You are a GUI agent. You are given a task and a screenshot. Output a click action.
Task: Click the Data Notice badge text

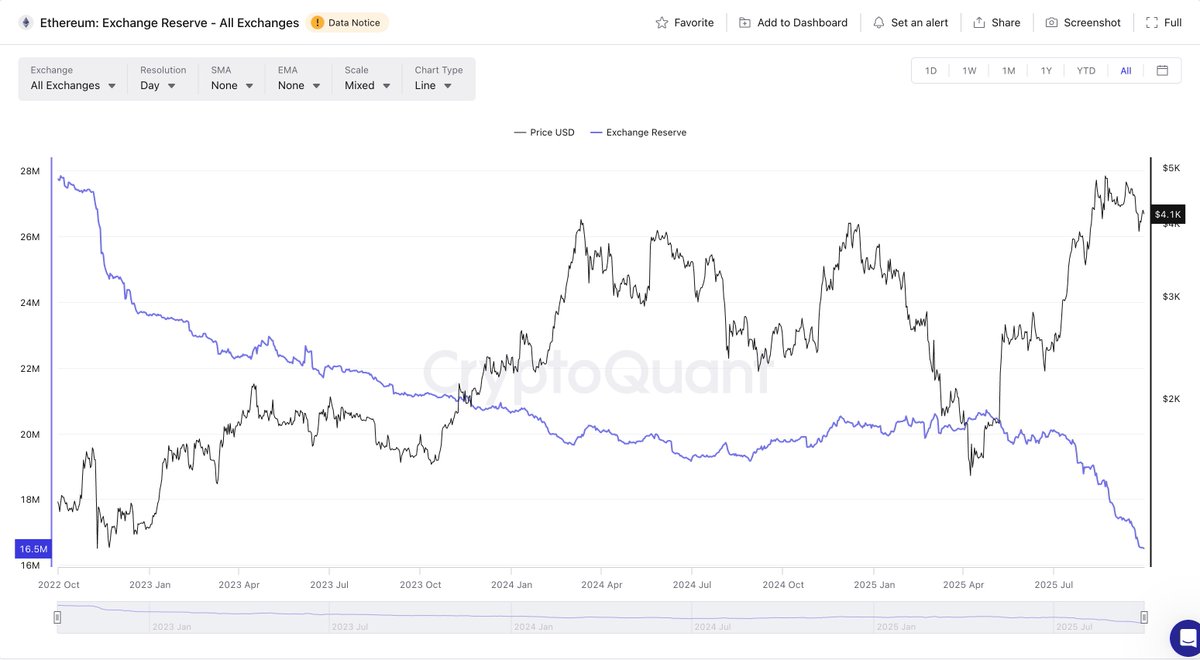[x=354, y=22]
